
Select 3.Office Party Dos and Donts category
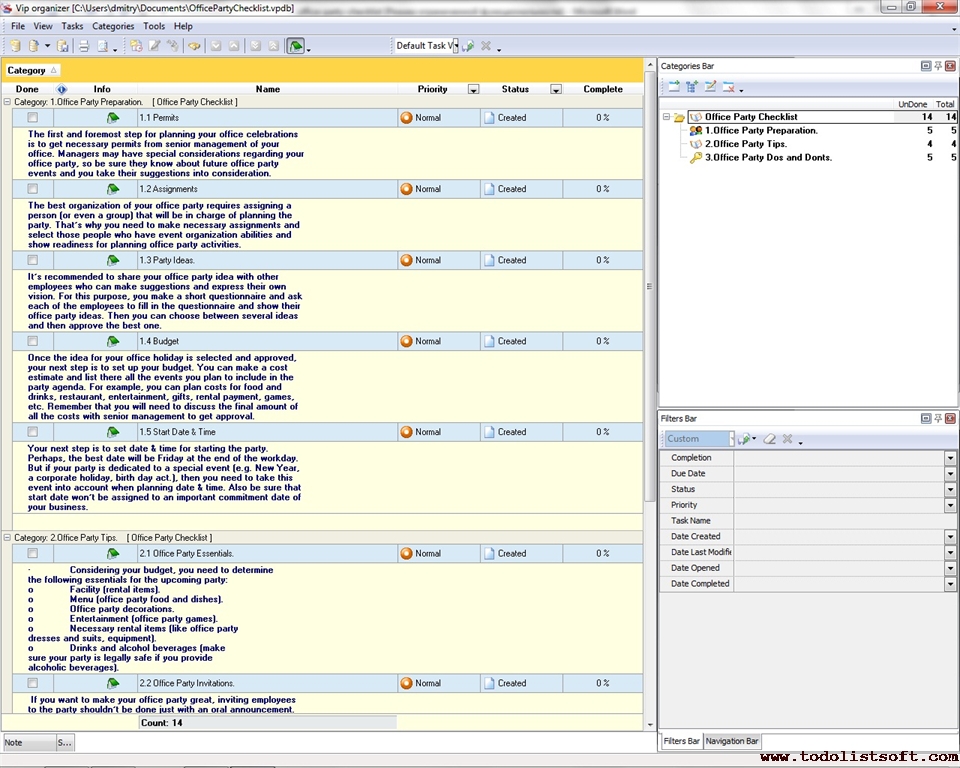tap(768, 157)
